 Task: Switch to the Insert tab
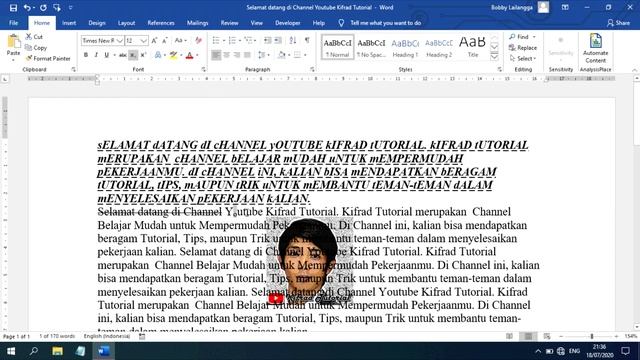click(x=69, y=23)
